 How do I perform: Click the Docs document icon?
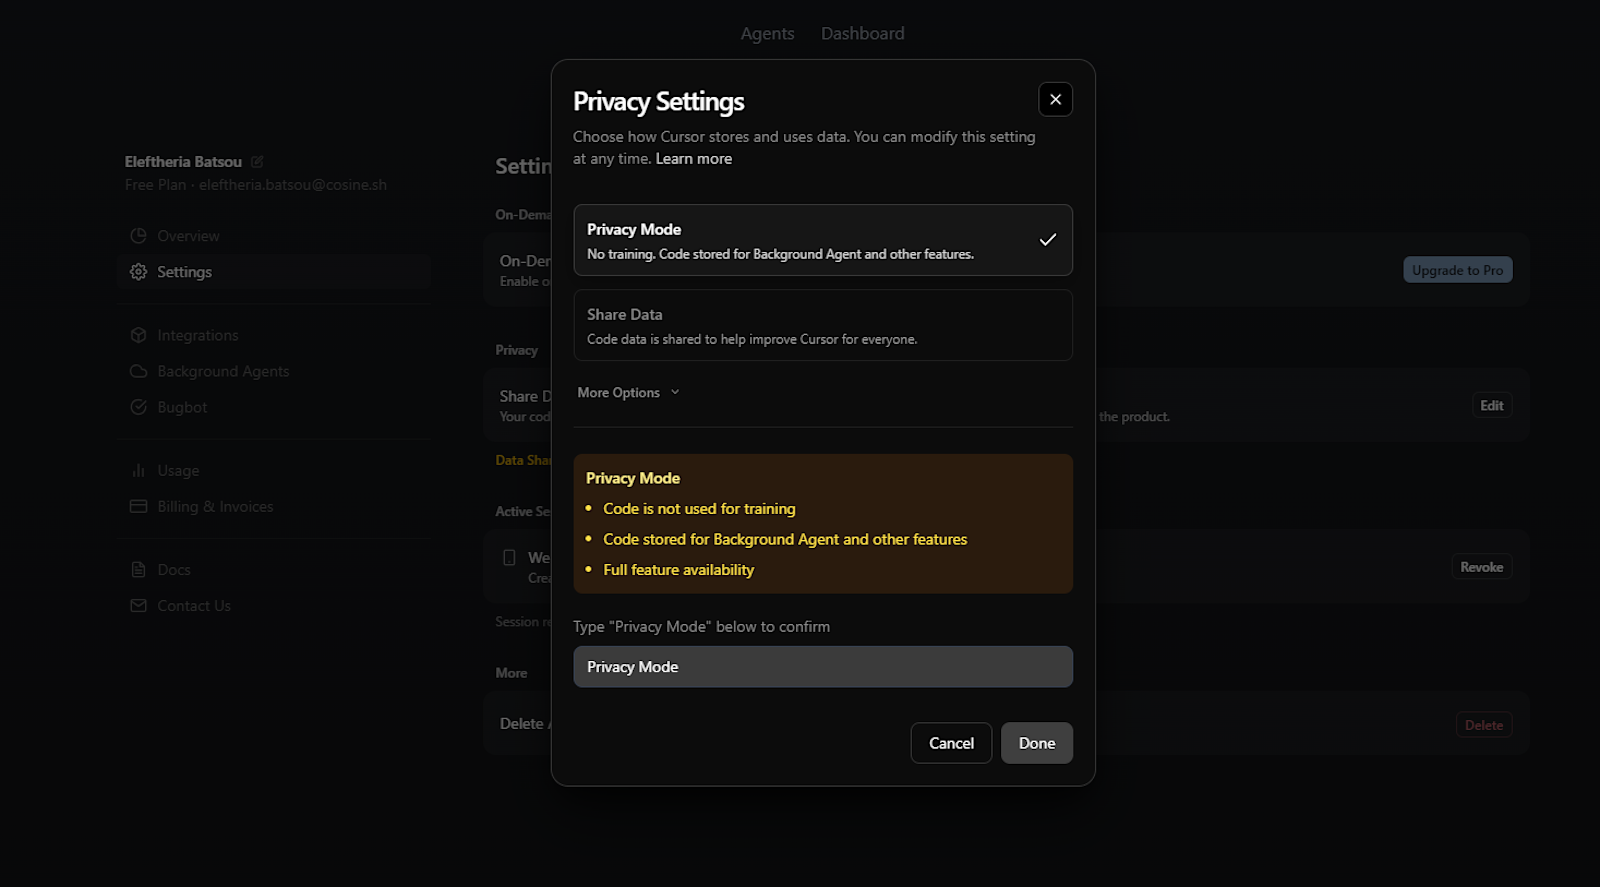138,570
